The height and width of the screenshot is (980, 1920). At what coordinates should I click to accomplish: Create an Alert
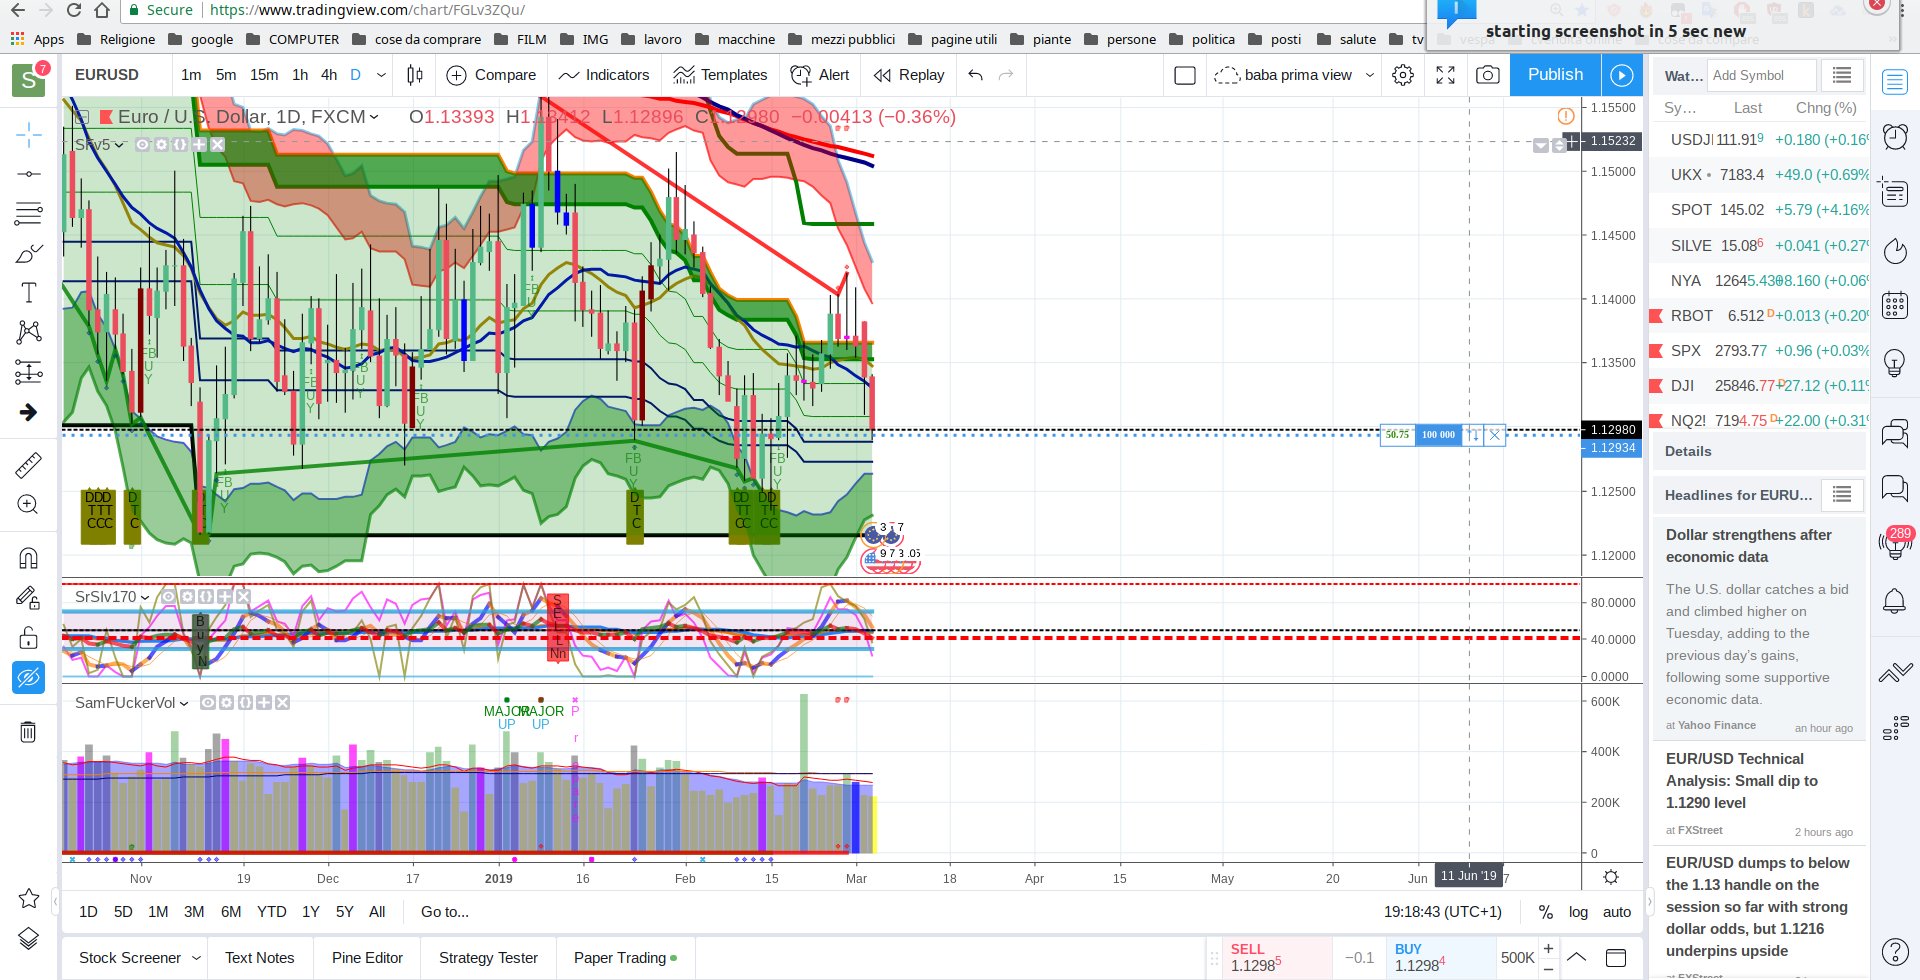[x=819, y=75]
